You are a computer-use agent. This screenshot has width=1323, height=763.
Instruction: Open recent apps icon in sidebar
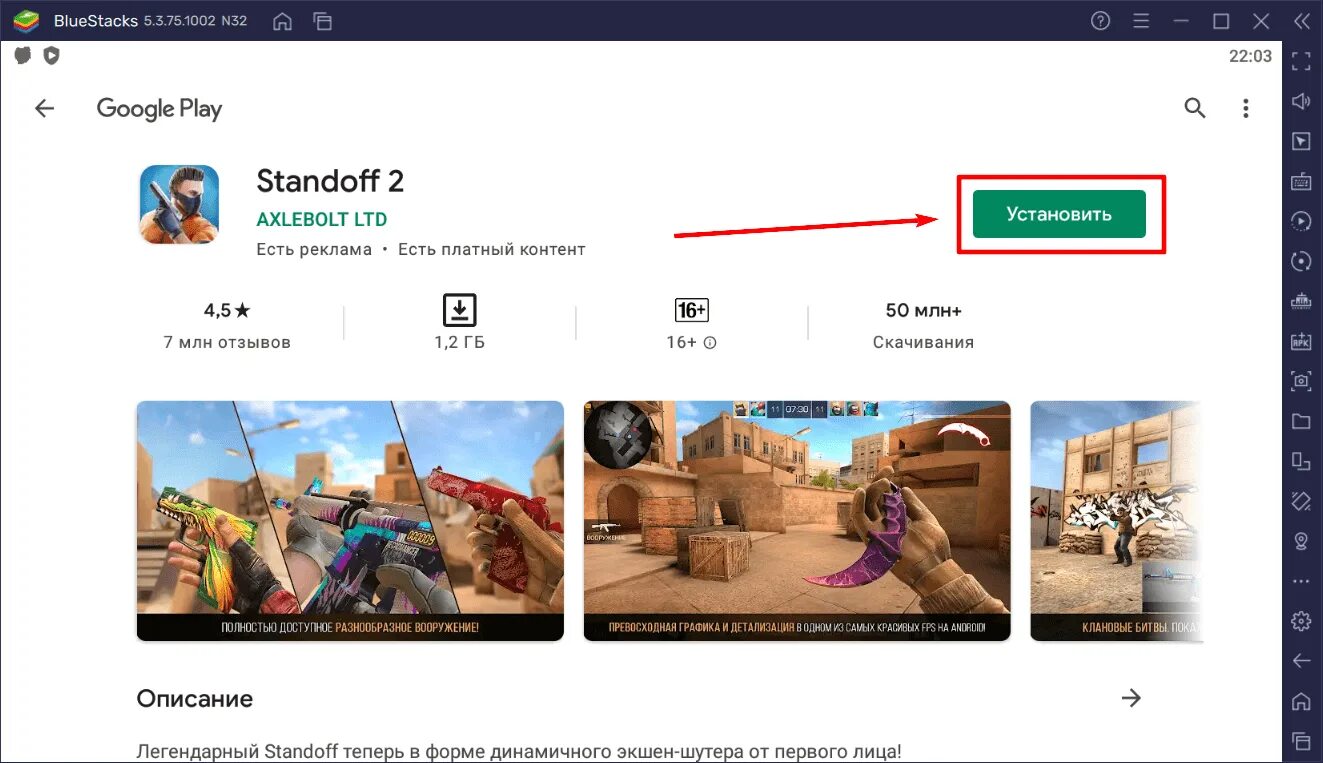(x=1301, y=741)
